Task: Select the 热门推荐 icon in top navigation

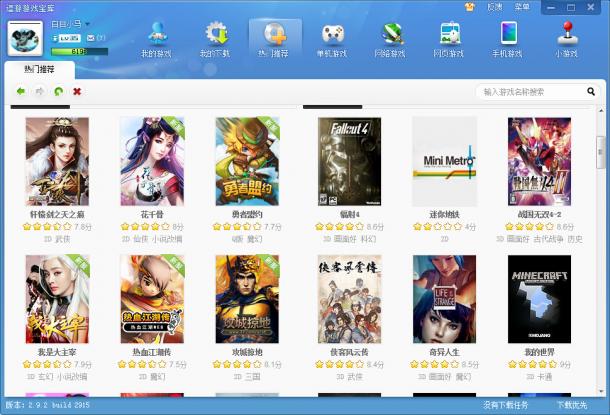Action: 273,40
